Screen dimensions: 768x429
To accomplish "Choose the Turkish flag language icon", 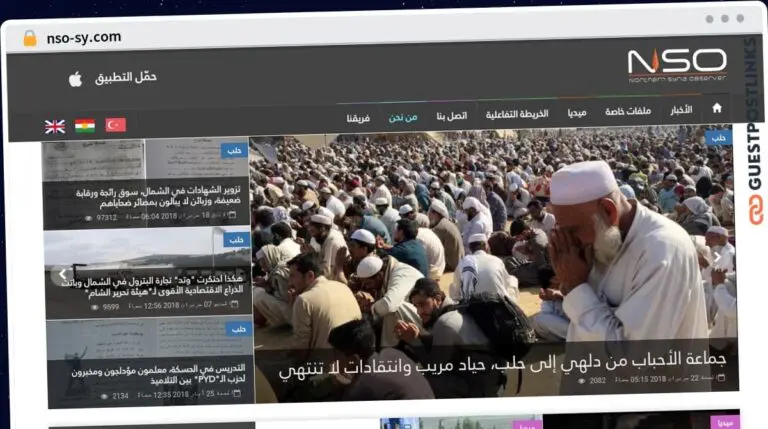I will tap(116, 125).
